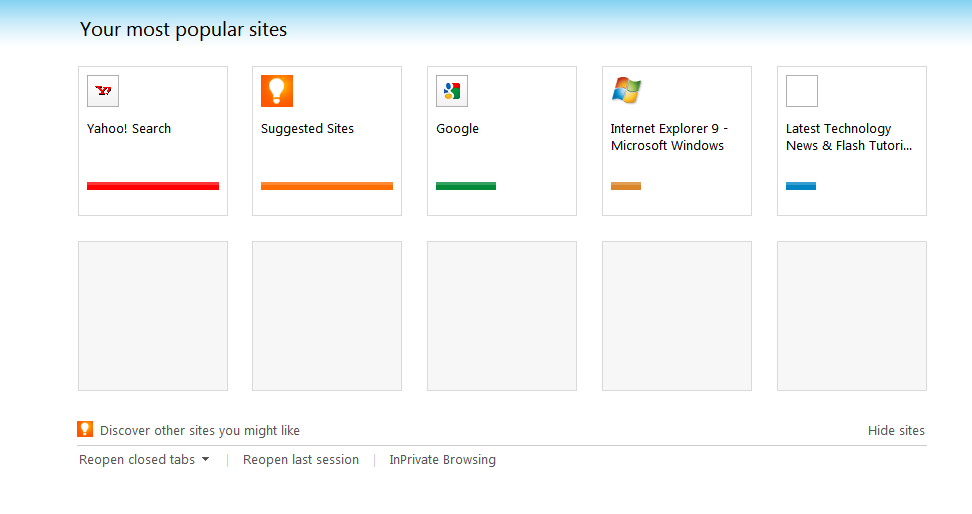
Task: Start InPrivate Browsing
Action: coord(442,460)
